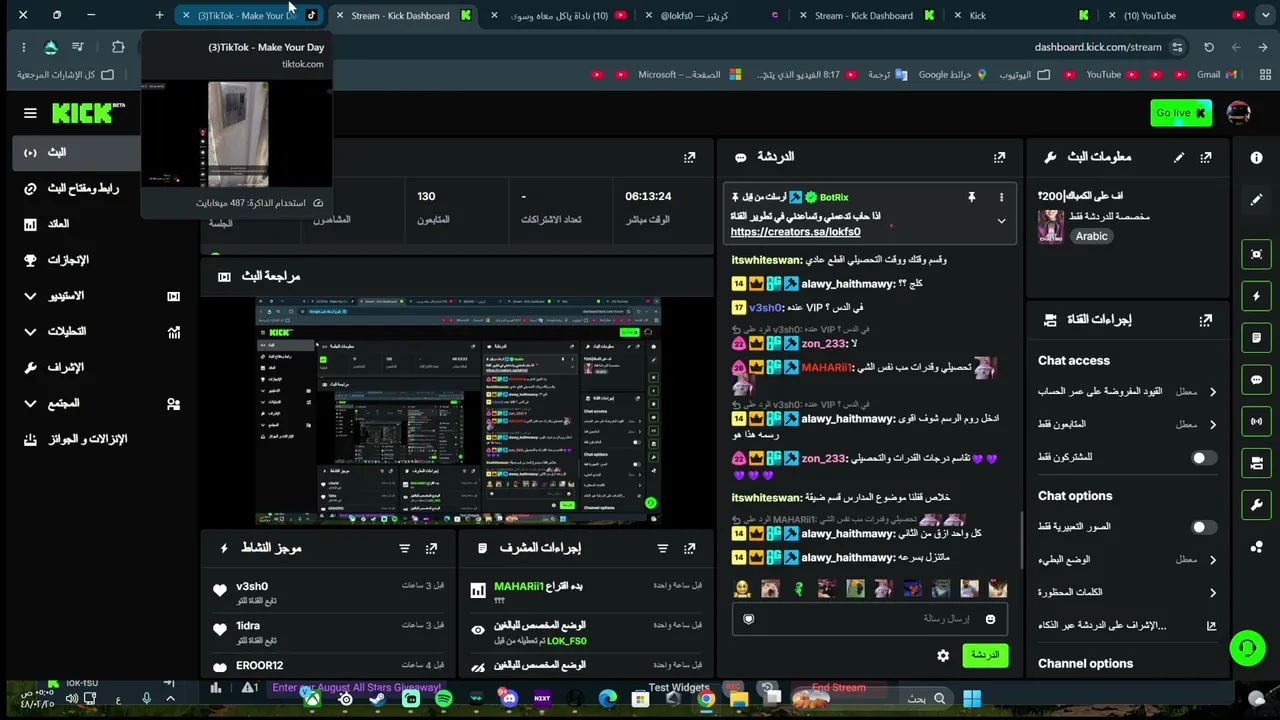Click the info icon in the right rail
This screenshot has width=1280, height=720.
[1256, 158]
